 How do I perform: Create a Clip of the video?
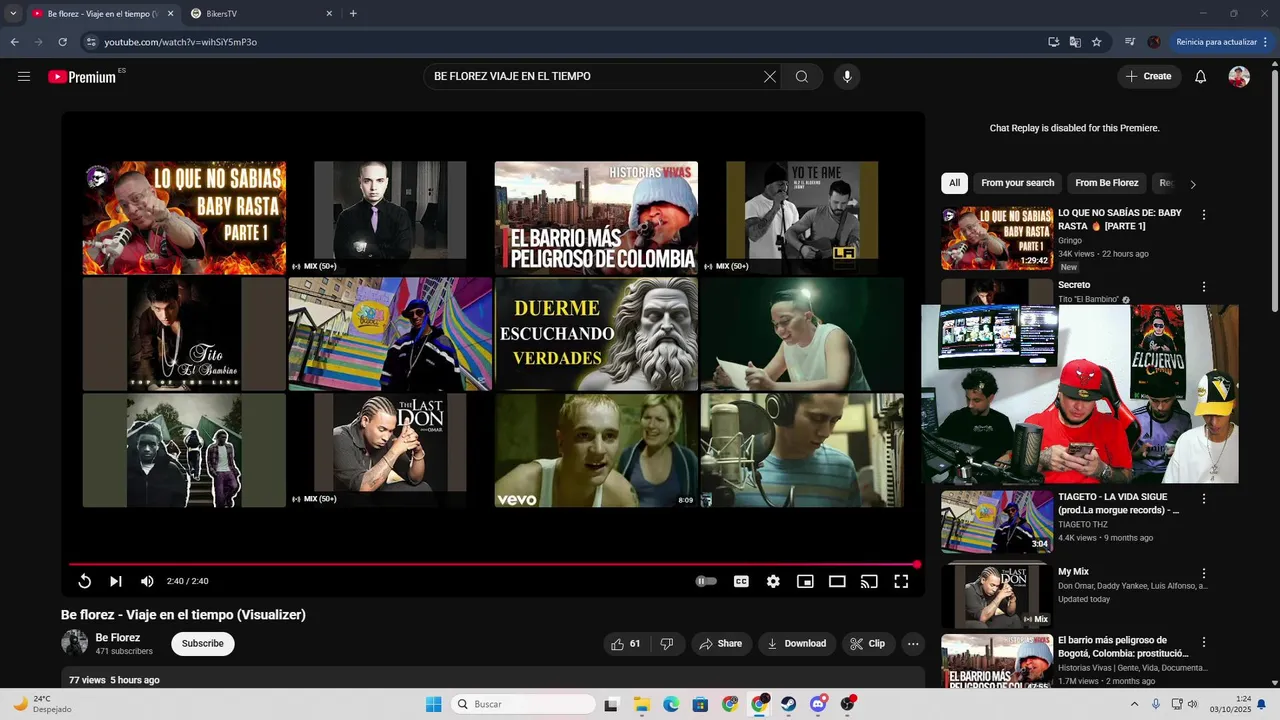pyautogui.click(x=867, y=644)
